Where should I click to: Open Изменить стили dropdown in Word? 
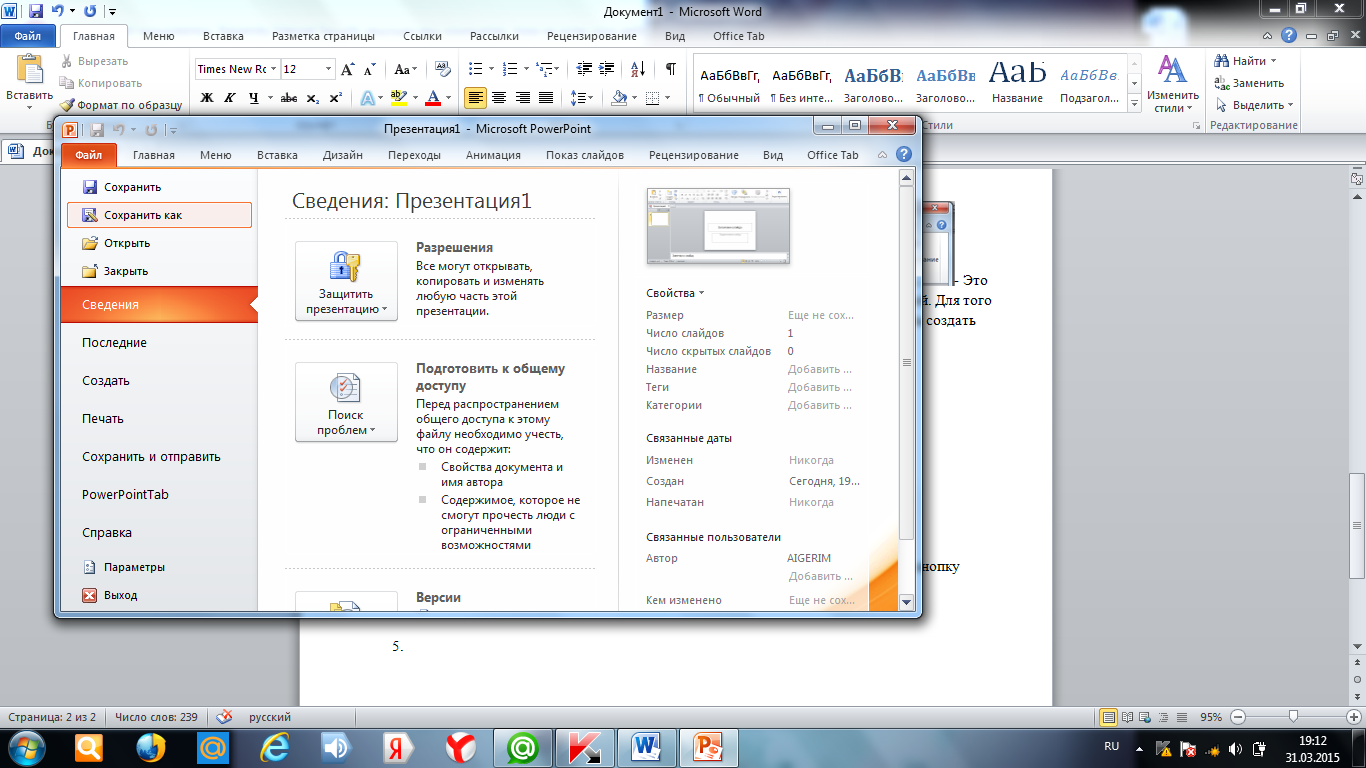point(1171,84)
